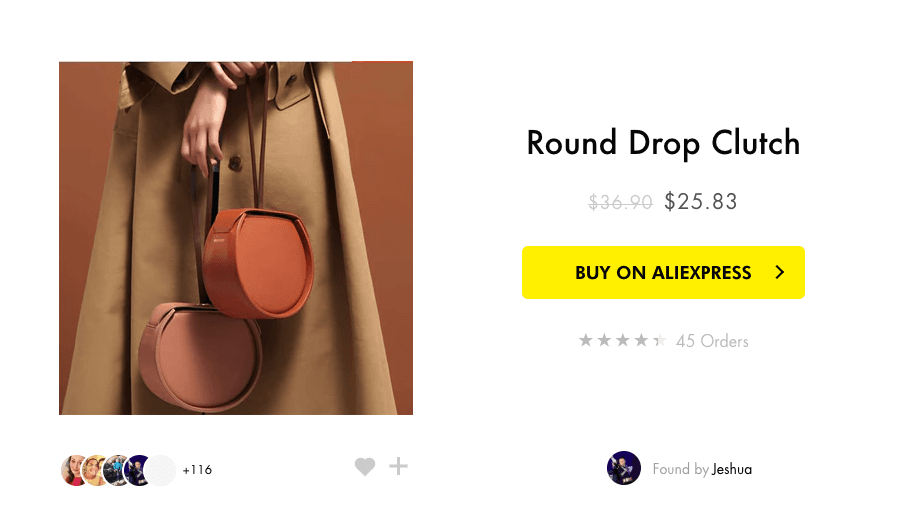Screen dimensions: 903x520
Task: Show the +116 additional likers
Action: [x=197, y=470]
